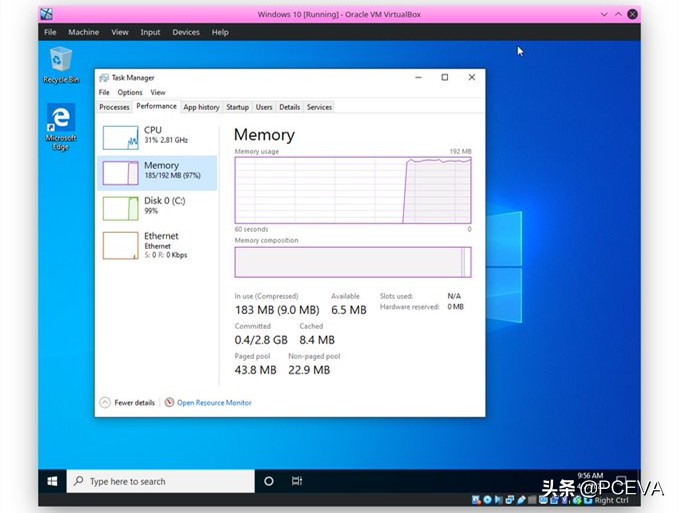Select the CPU mini graph thumbnail
The image size is (679, 513).
120,137
